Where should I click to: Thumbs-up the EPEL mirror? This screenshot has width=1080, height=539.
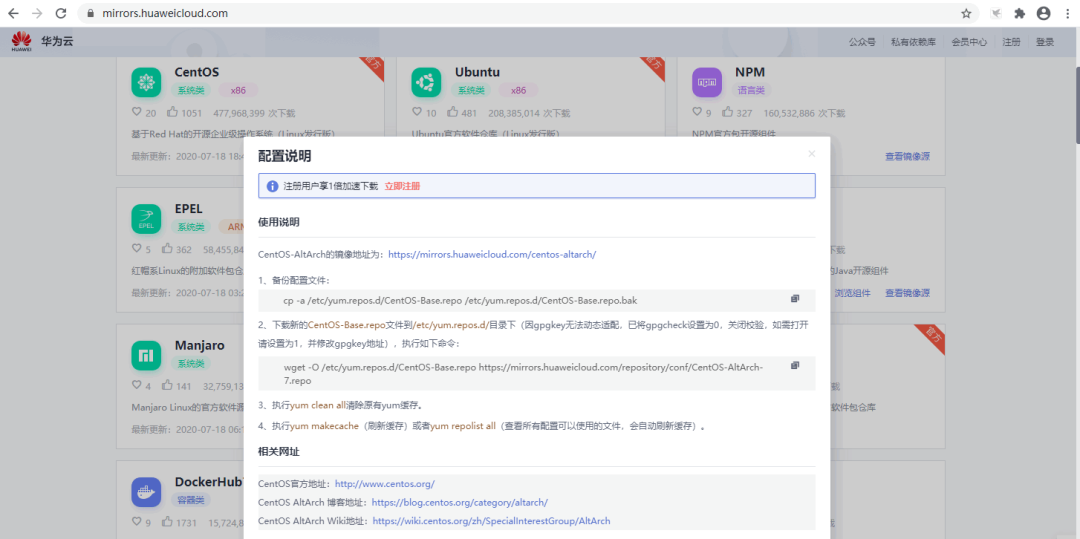(x=167, y=249)
